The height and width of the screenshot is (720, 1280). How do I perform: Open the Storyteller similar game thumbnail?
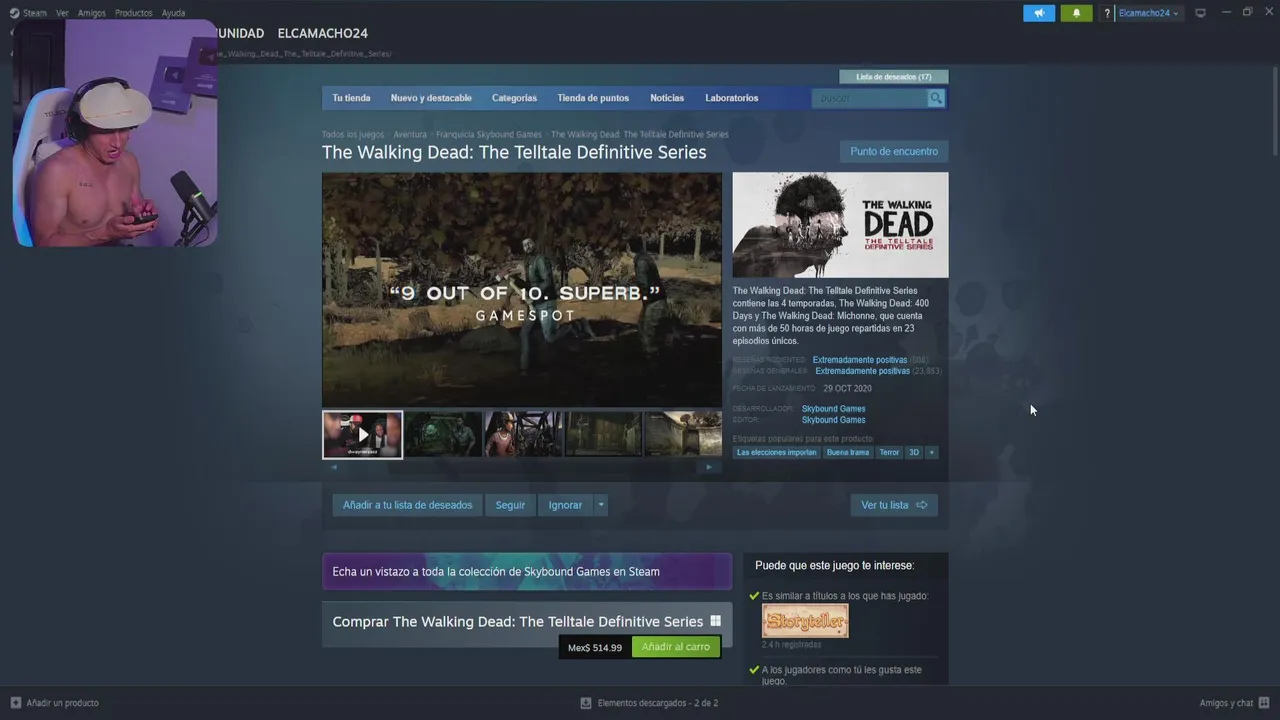click(x=805, y=620)
